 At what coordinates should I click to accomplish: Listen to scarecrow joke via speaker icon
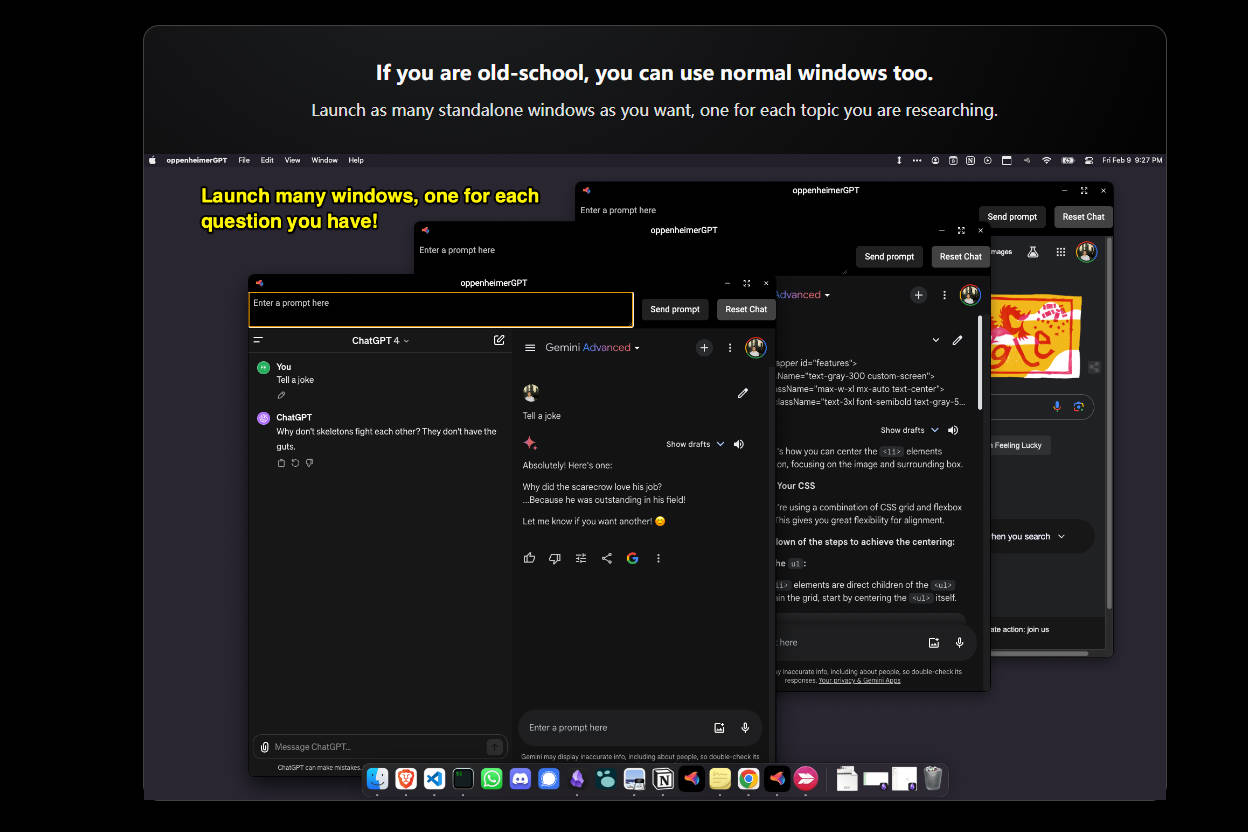pyautogui.click(x=739, y=444)
